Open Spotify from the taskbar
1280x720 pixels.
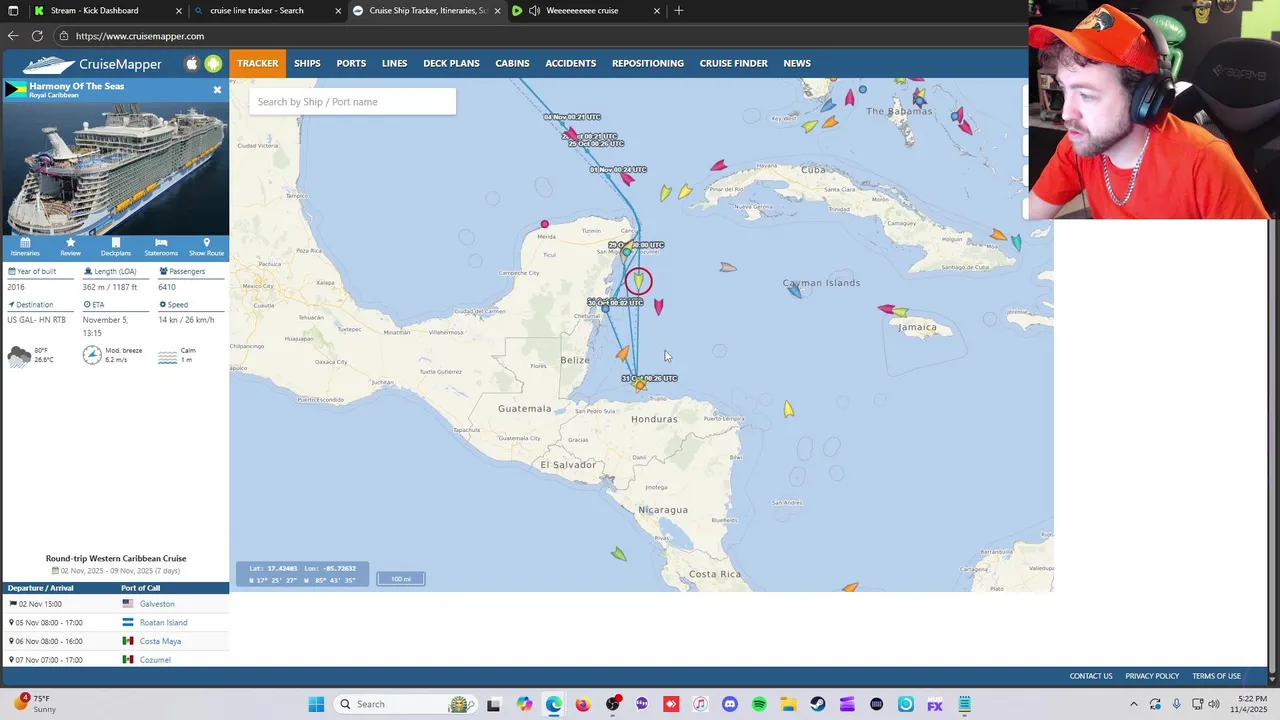[759, 704]
